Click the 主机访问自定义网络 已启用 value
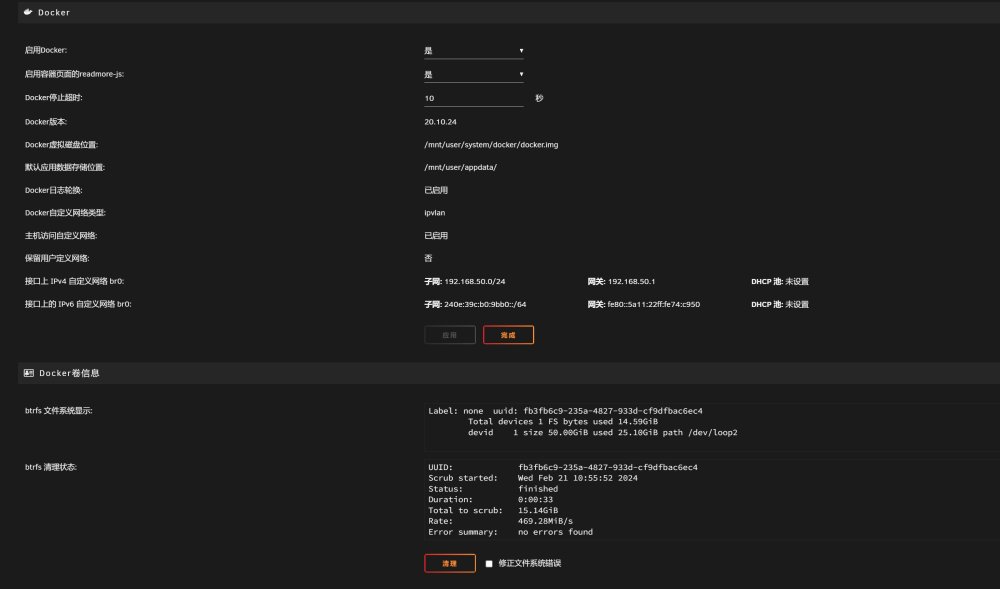 coord(436,235)
